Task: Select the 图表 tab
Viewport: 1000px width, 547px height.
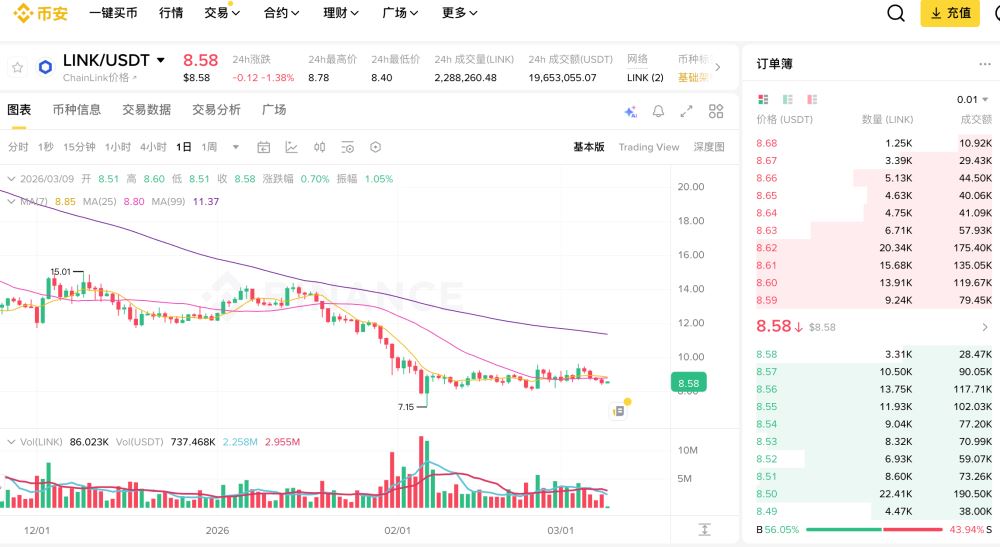Action: tap(19, 110)
